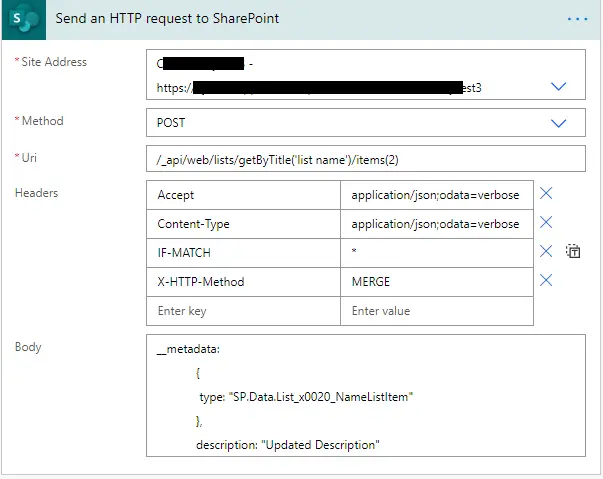Click the empty Enter value field
This screenshot has height=479, width=603.
click(437, 311)
